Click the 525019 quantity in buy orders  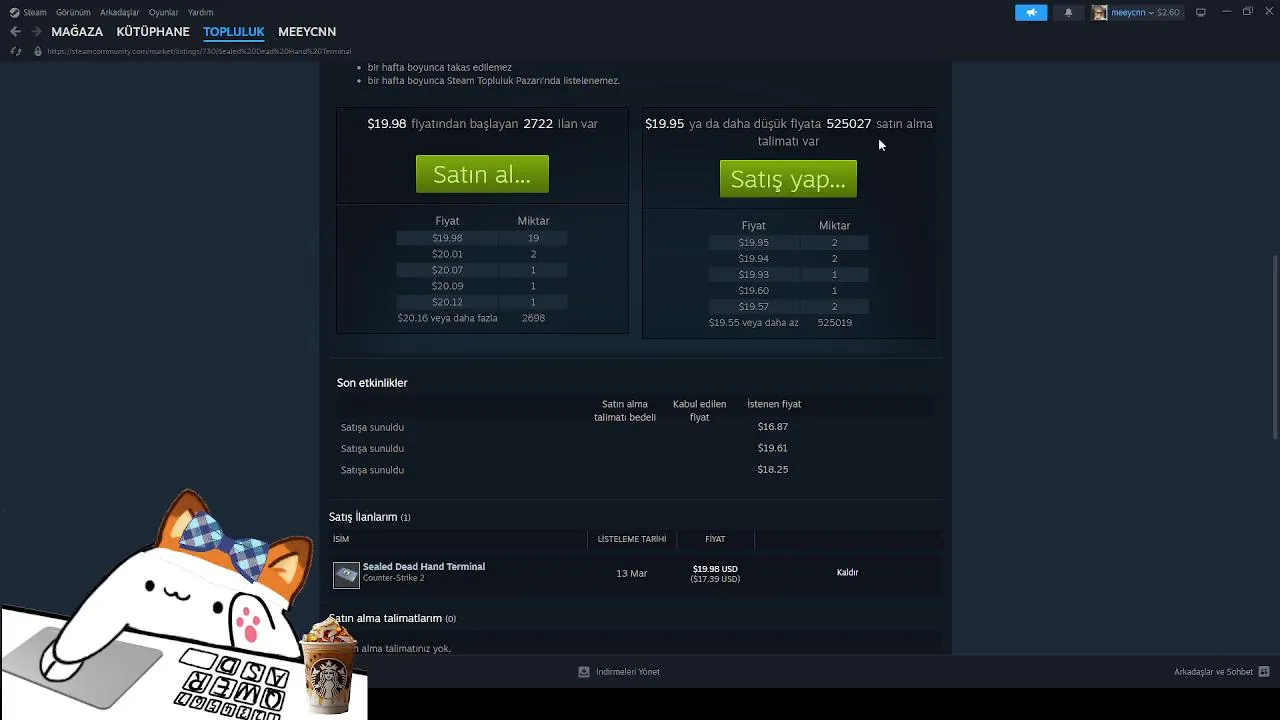tap(834, 323)
